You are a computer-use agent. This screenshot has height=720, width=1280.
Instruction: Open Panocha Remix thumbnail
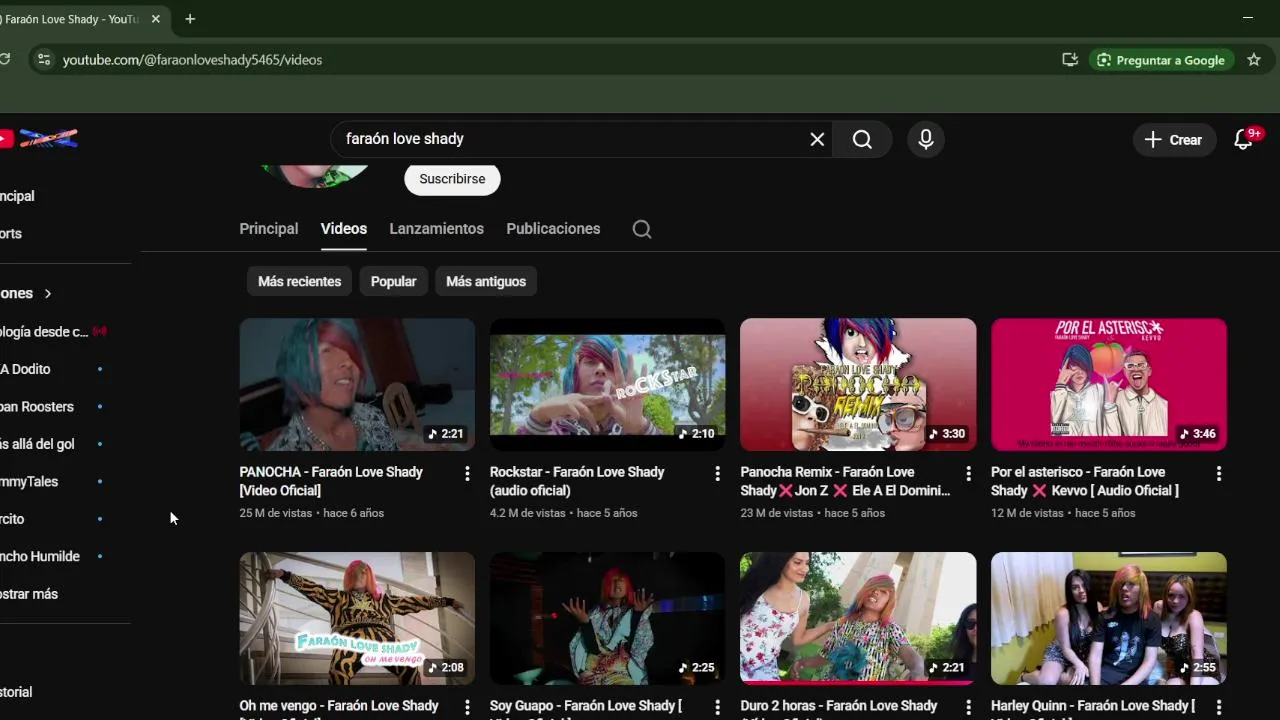(858, 385)
